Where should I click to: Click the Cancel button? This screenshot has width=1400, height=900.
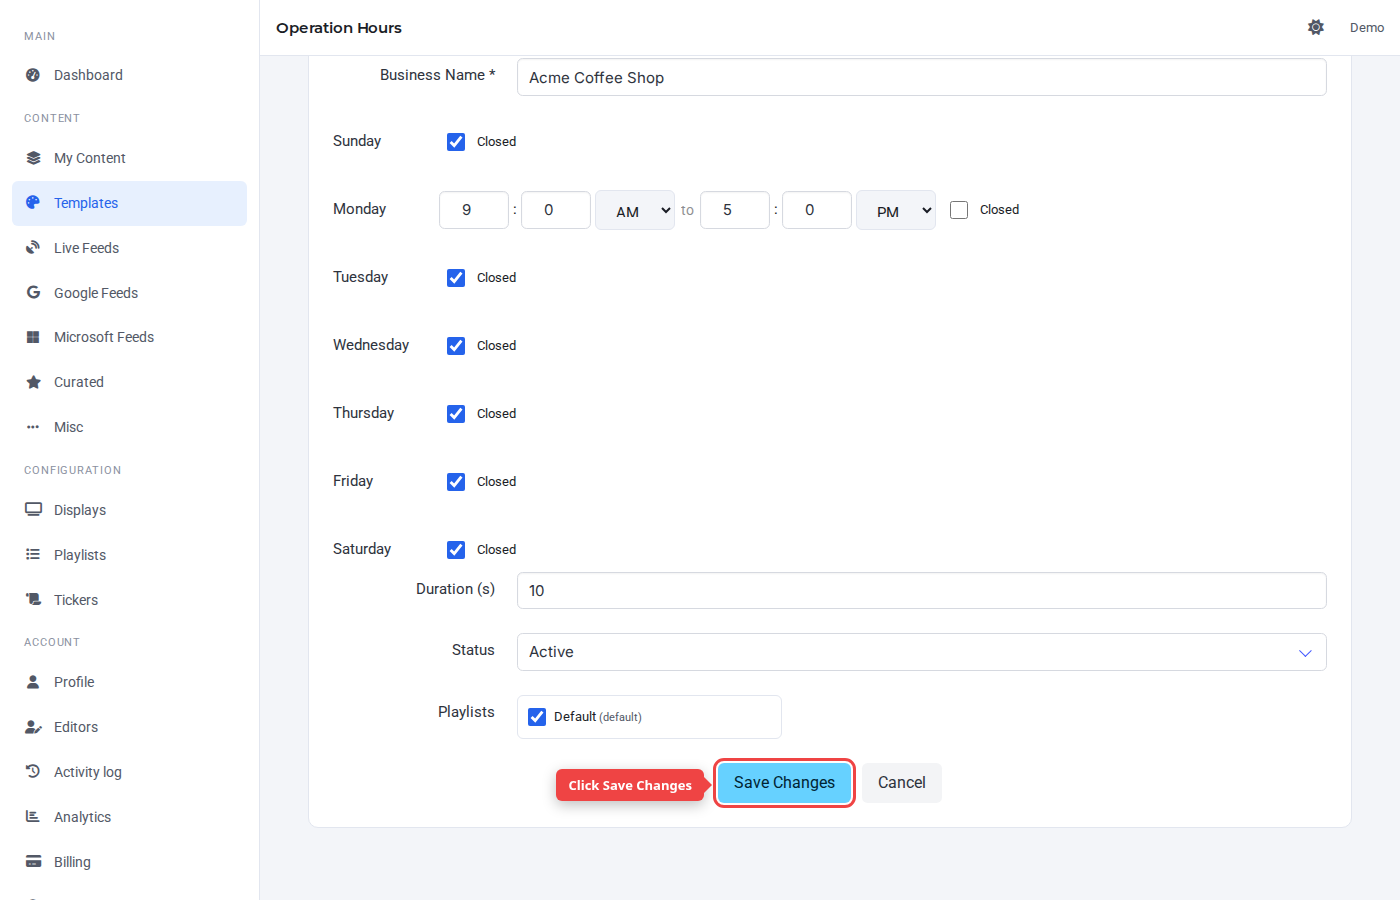902,783
